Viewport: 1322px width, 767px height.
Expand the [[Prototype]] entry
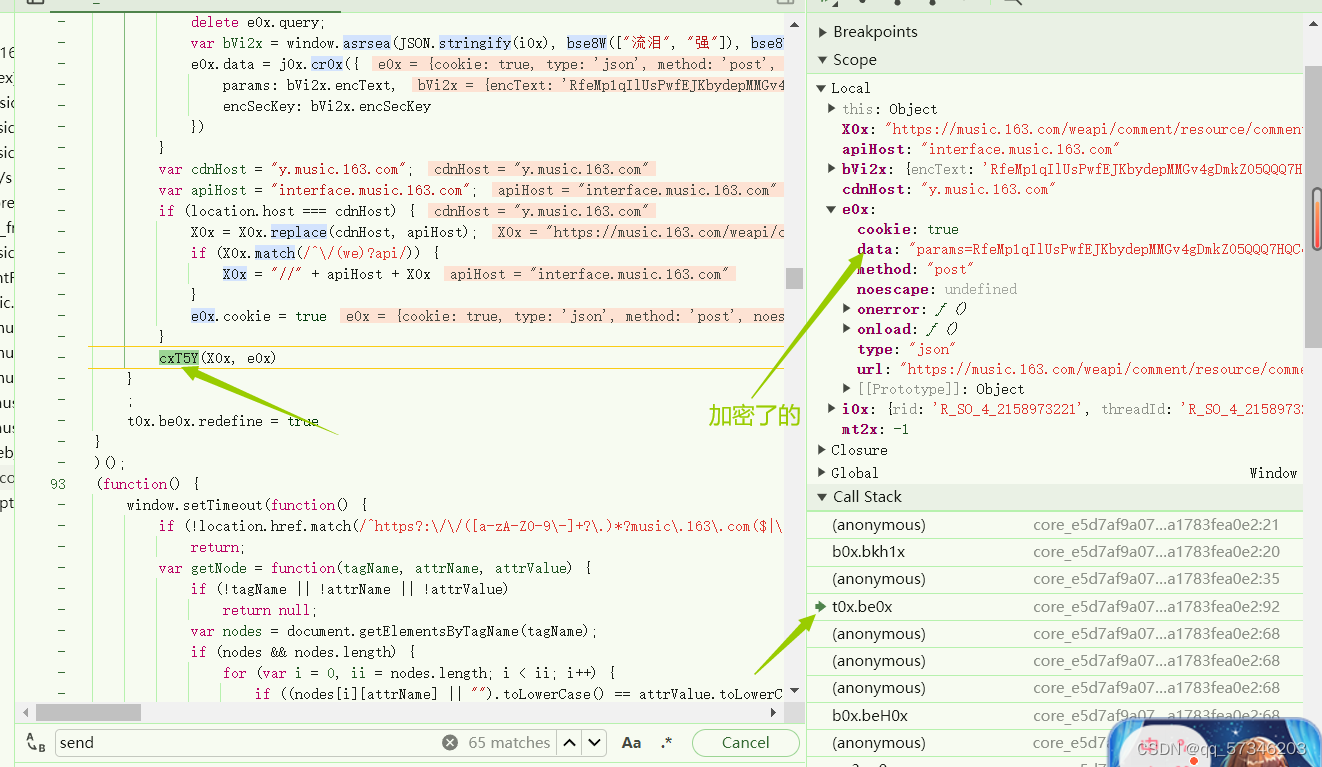coord(847,389)
